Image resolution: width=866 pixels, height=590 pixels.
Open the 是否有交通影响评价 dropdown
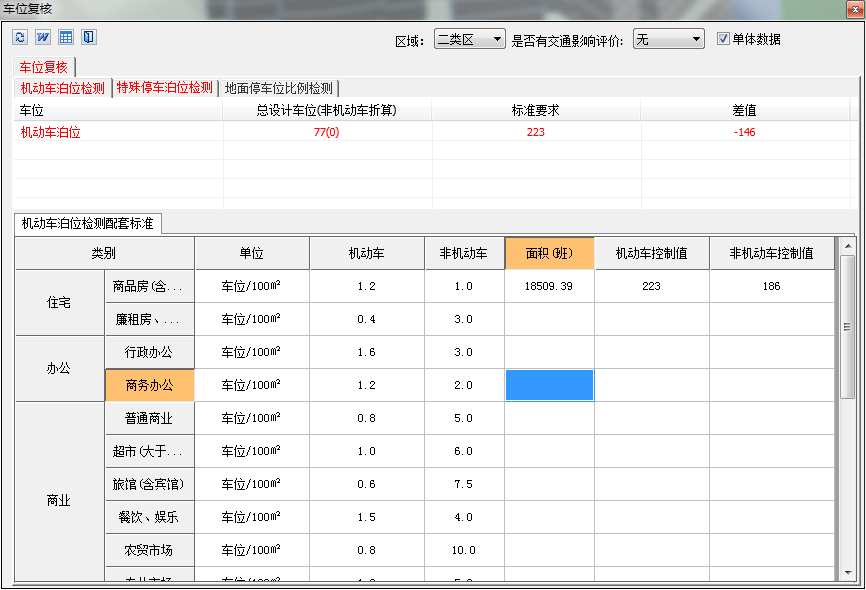point(668,38)
